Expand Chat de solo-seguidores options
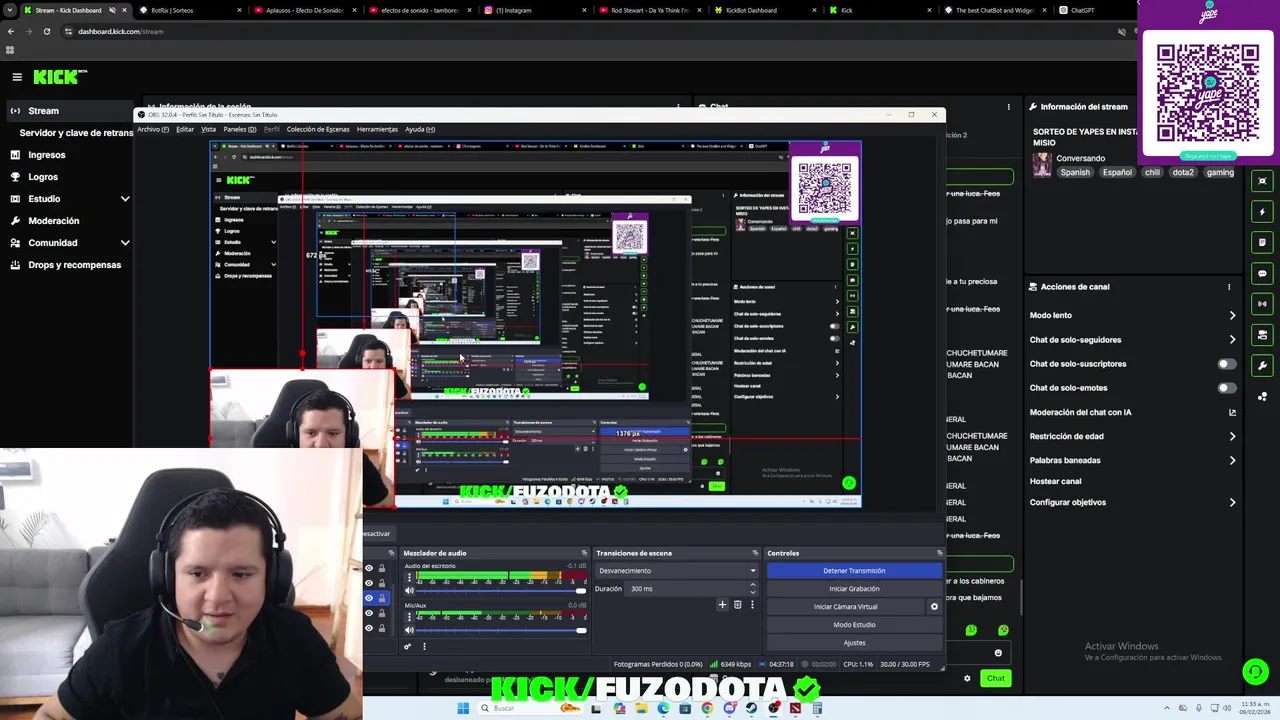1280x720 pixels. 1232,340
